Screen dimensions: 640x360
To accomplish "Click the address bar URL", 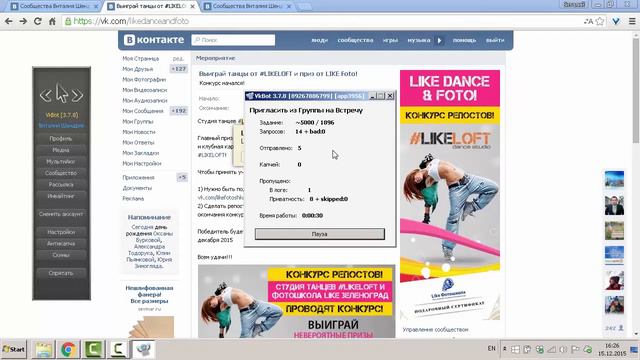I will pos(131,21).
